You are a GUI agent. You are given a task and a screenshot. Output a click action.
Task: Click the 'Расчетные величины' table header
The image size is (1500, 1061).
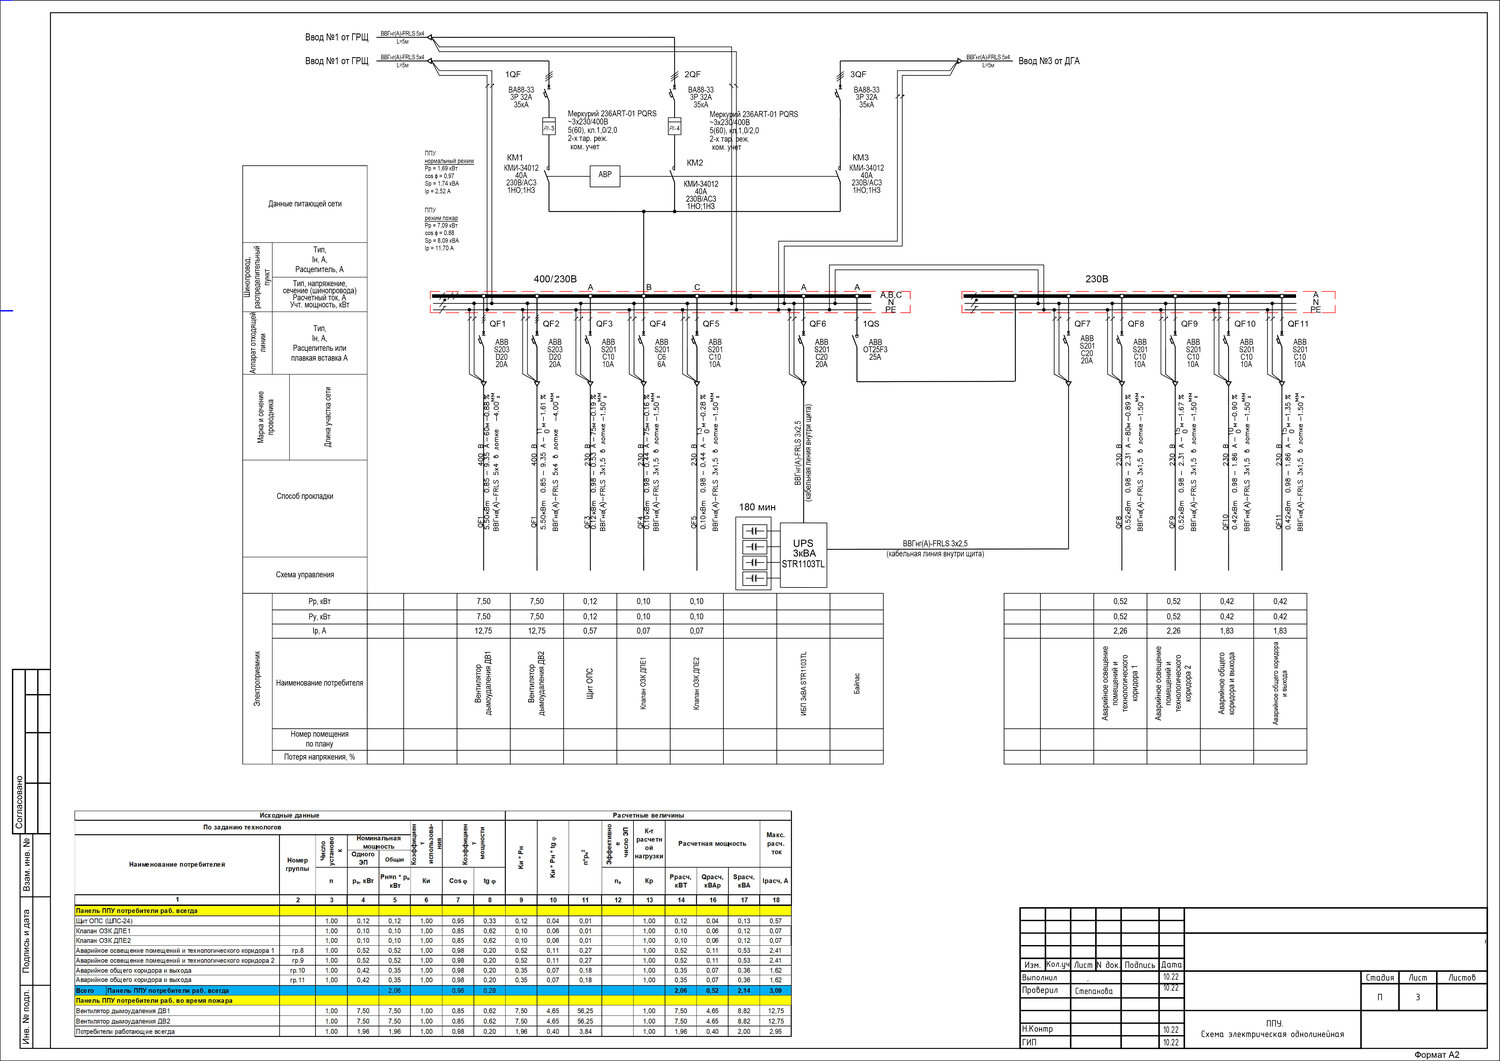tap(649, 816)
